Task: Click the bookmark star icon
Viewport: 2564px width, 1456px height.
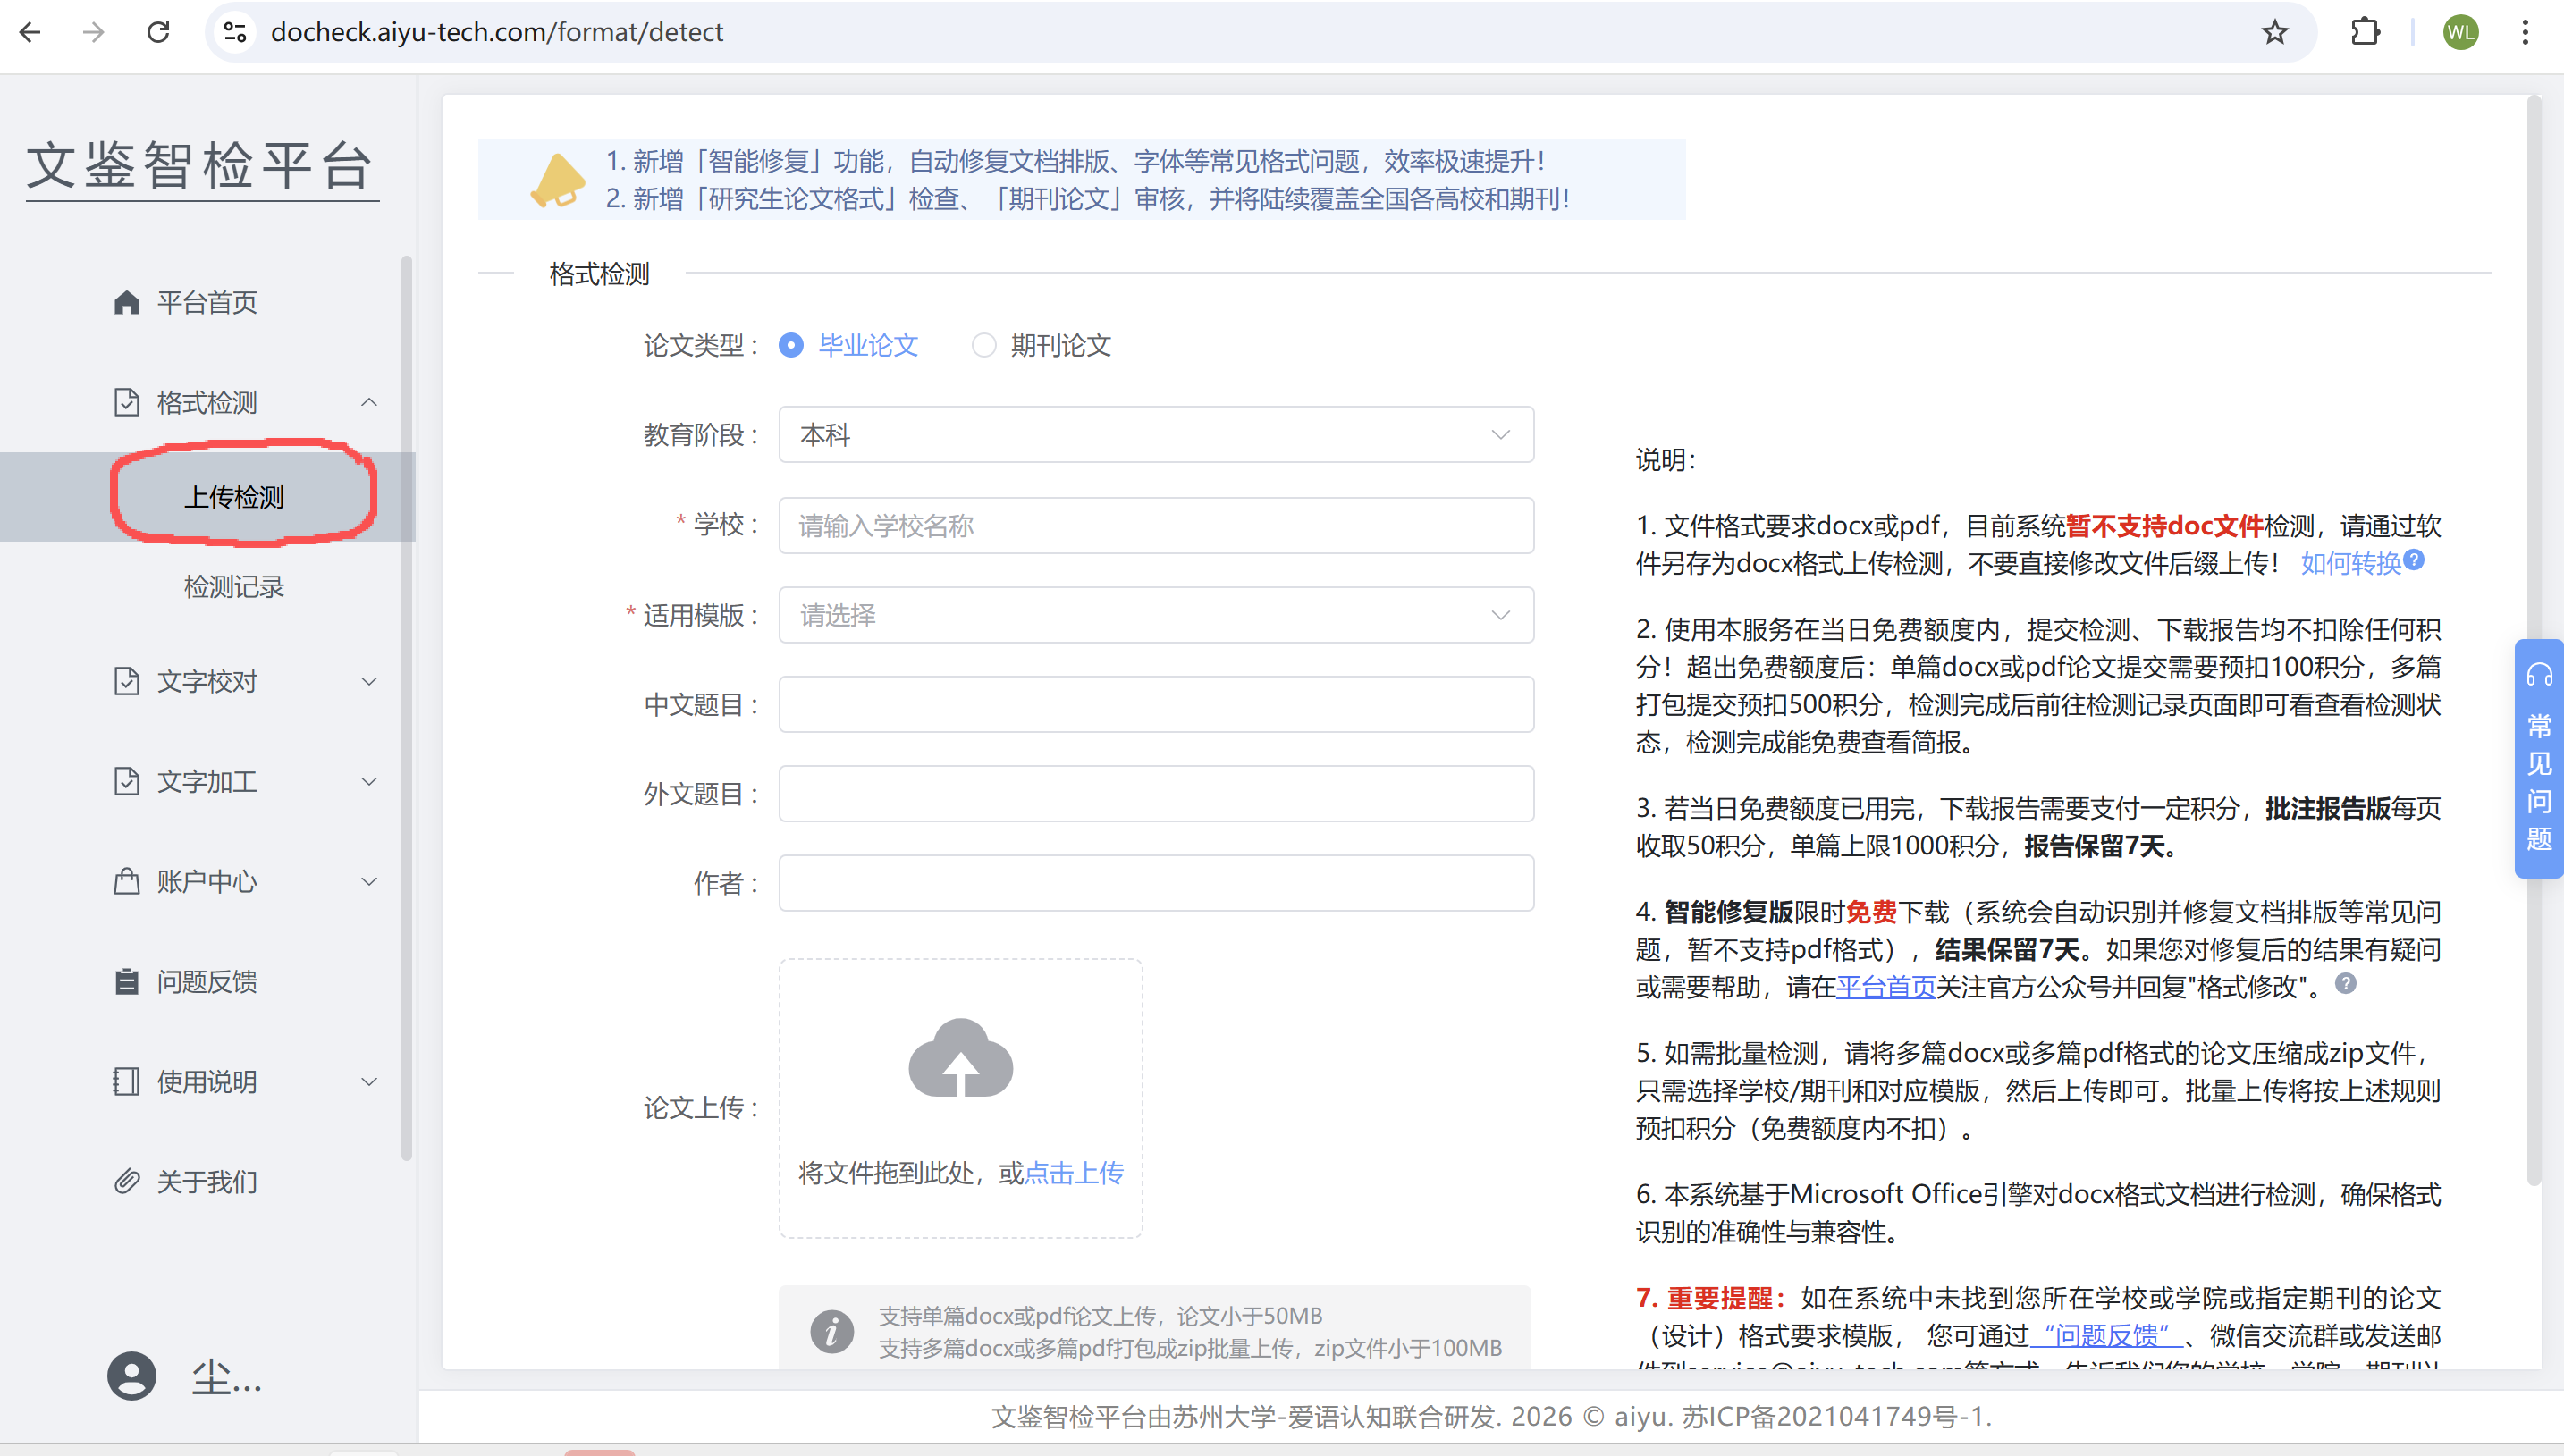Action: pyautogui.click(x=2275, y=32)
